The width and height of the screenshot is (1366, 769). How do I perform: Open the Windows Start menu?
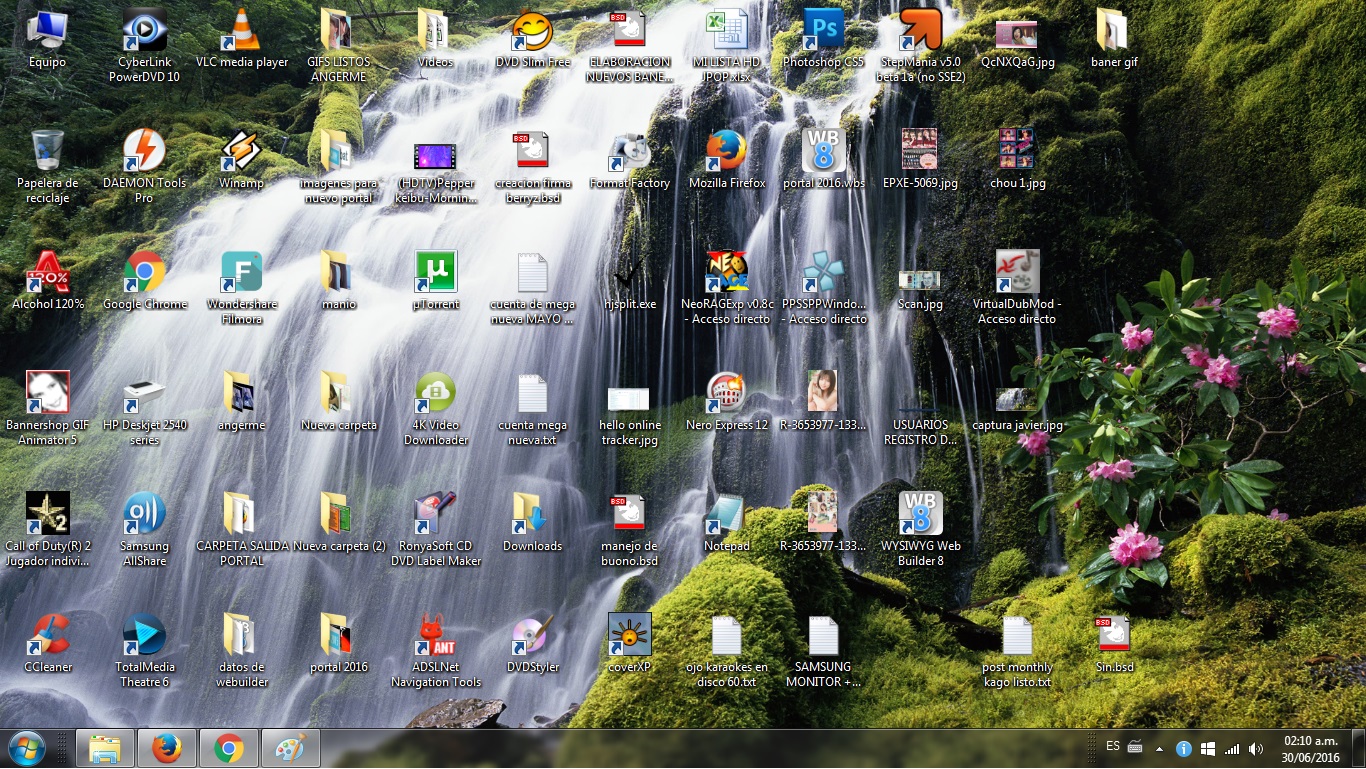[26, 748]
